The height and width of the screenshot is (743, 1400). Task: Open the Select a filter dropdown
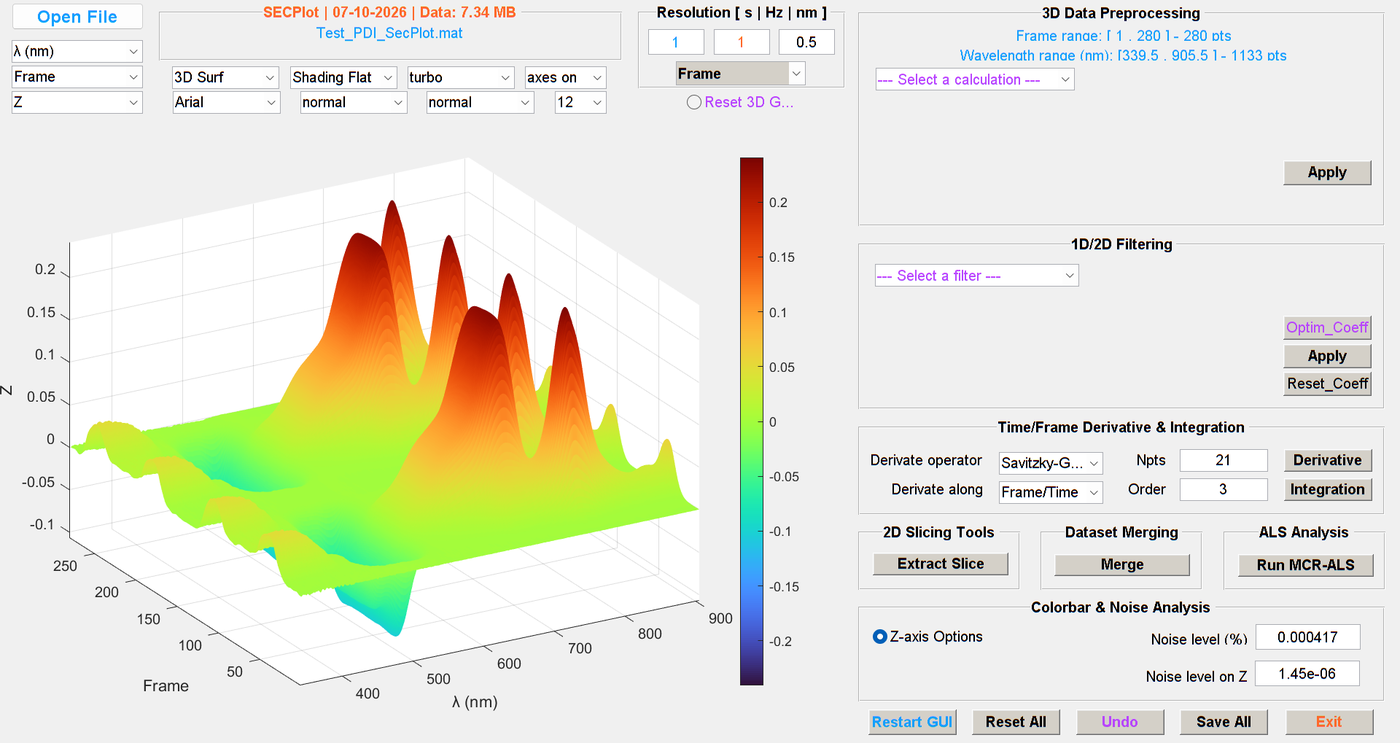(x=977, y=275)
